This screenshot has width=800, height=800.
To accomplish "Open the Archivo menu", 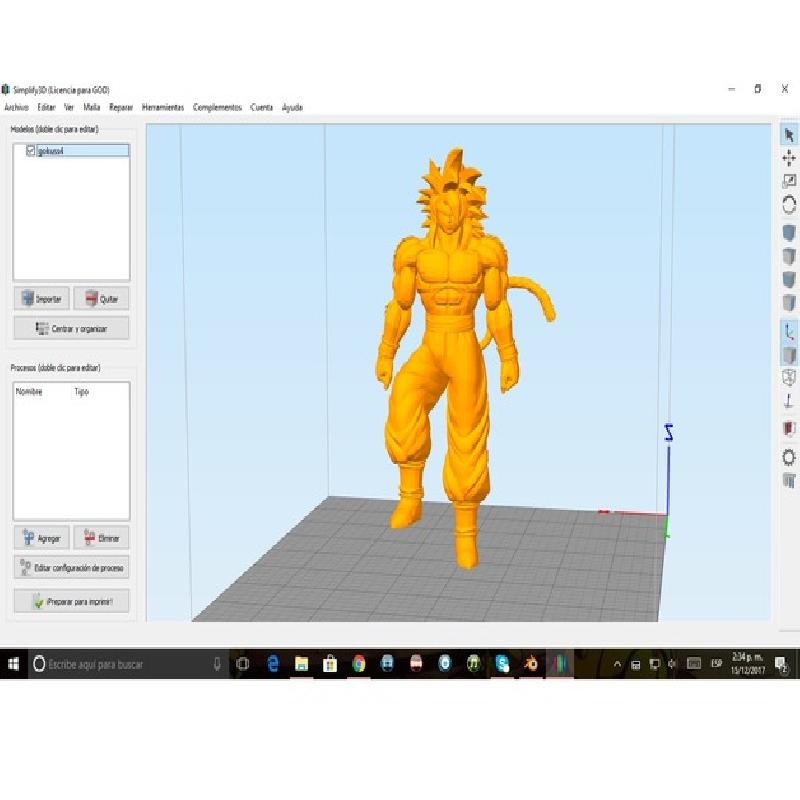I will tap(16, 107).
